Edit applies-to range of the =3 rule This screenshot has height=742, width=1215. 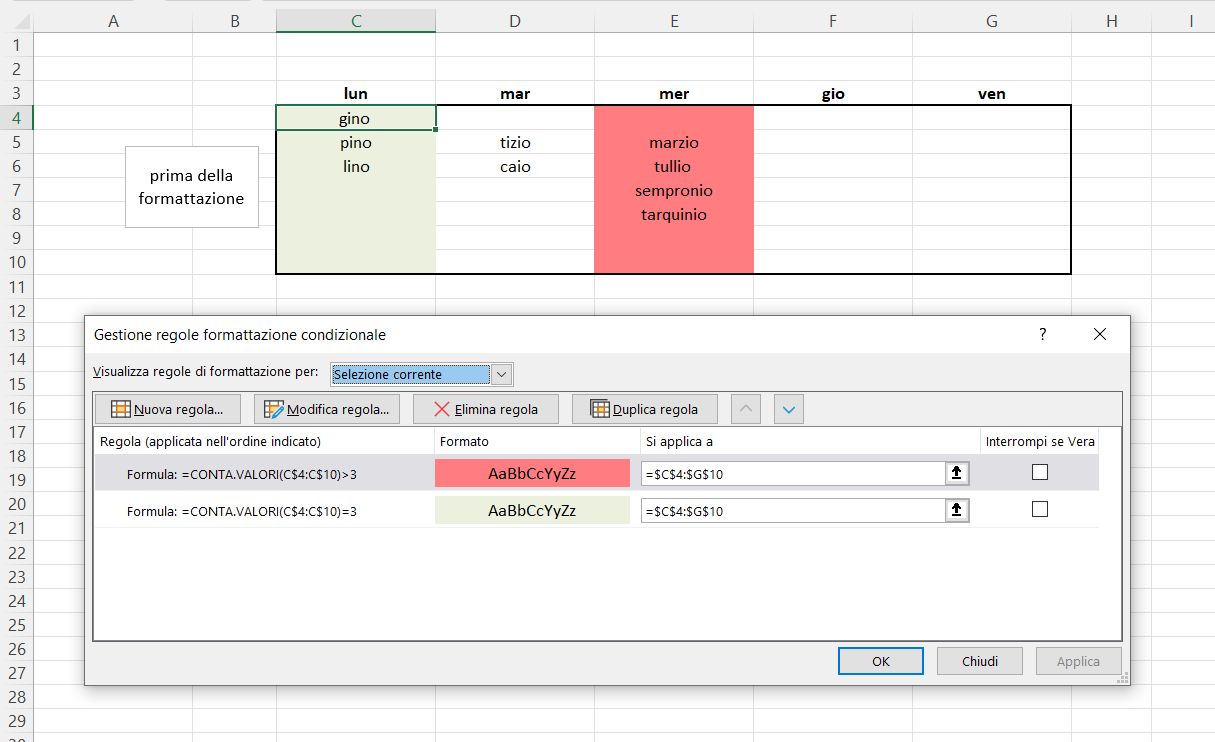[x=793, y=510]
